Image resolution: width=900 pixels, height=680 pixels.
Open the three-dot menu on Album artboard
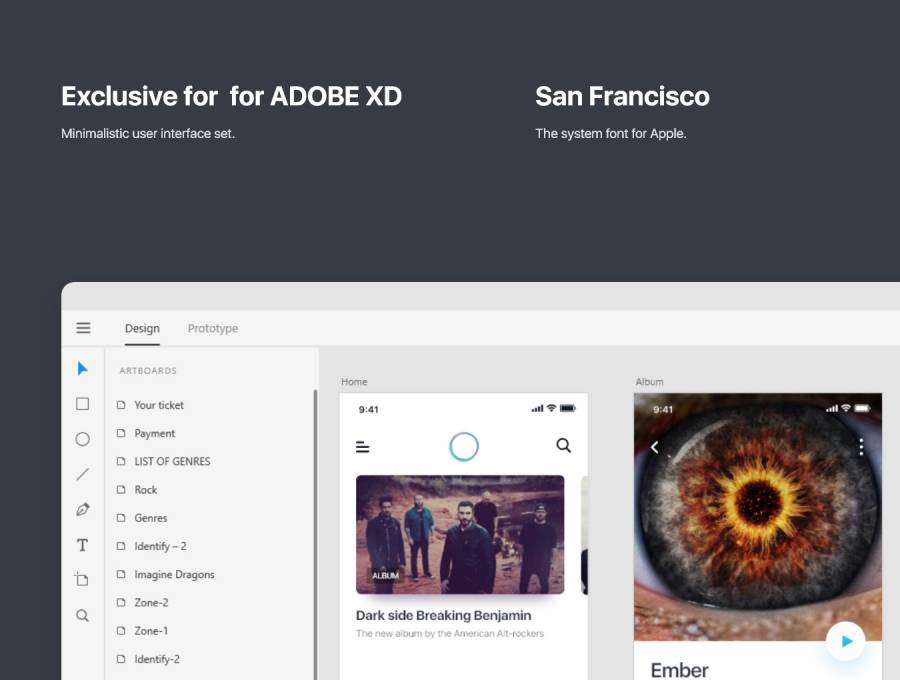point(861,447)
